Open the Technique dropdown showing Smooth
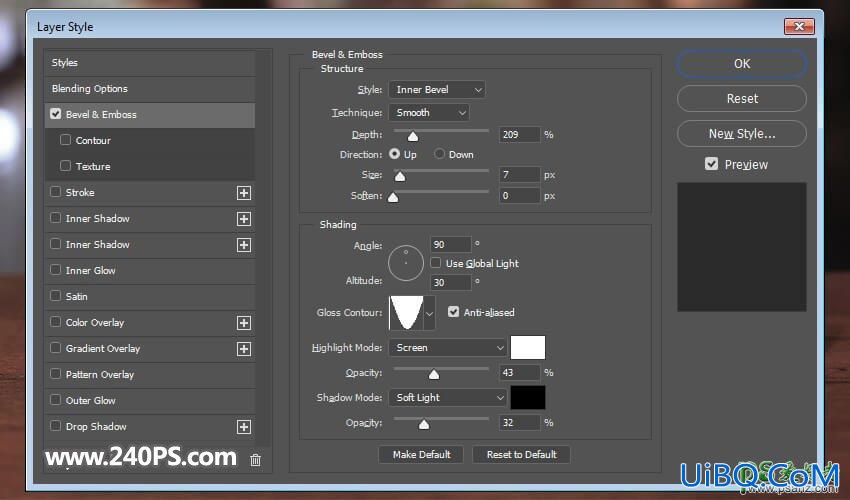This screenshot has height=500, width=850. click(429, 112)
